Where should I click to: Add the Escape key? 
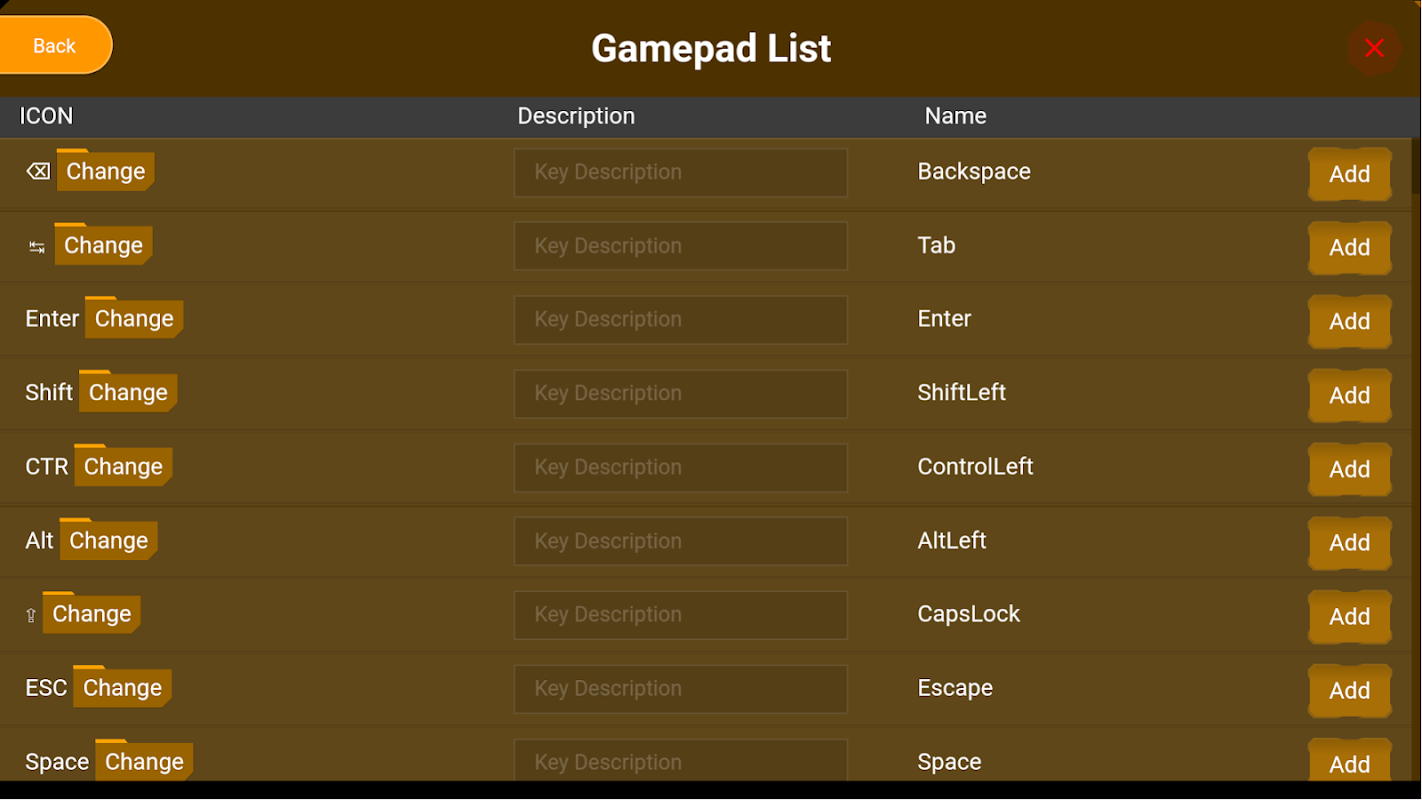1349,690
